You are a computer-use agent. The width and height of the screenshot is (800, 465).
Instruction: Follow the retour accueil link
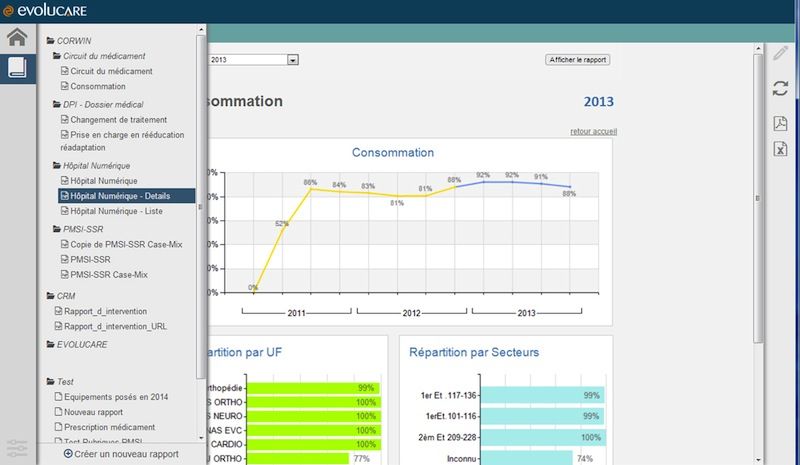tap(592, 131)
